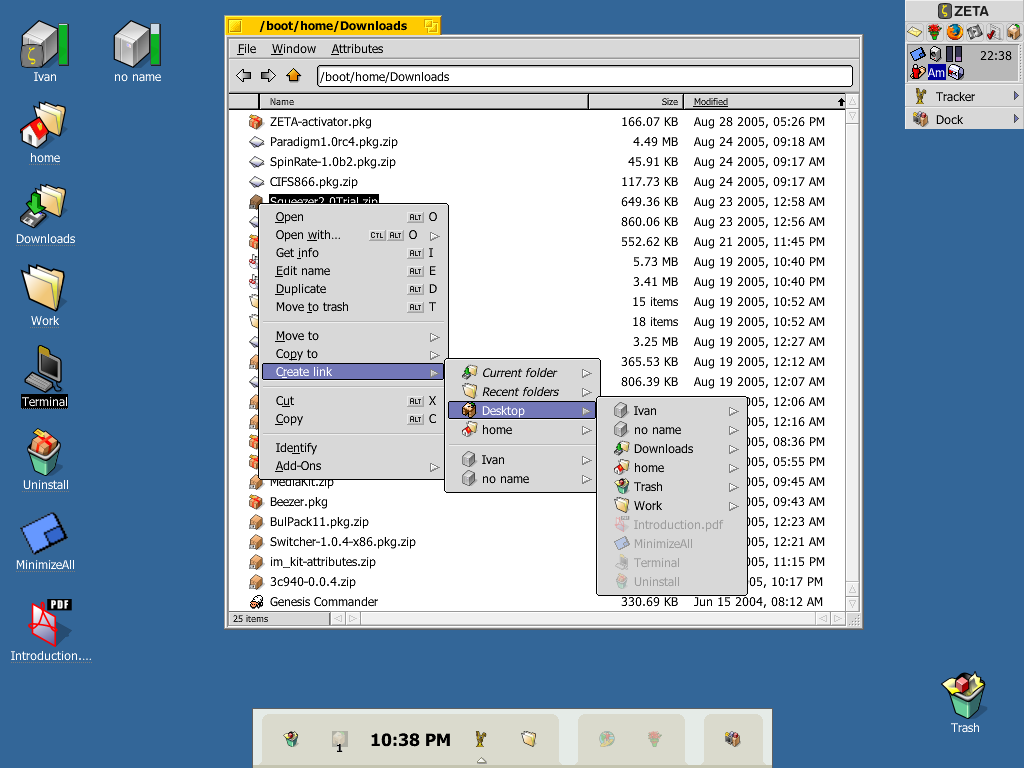This screenshot has width=1024, height=768.
Task: Select Downloads in the Desktop submenu
Action: coord(671,449)
